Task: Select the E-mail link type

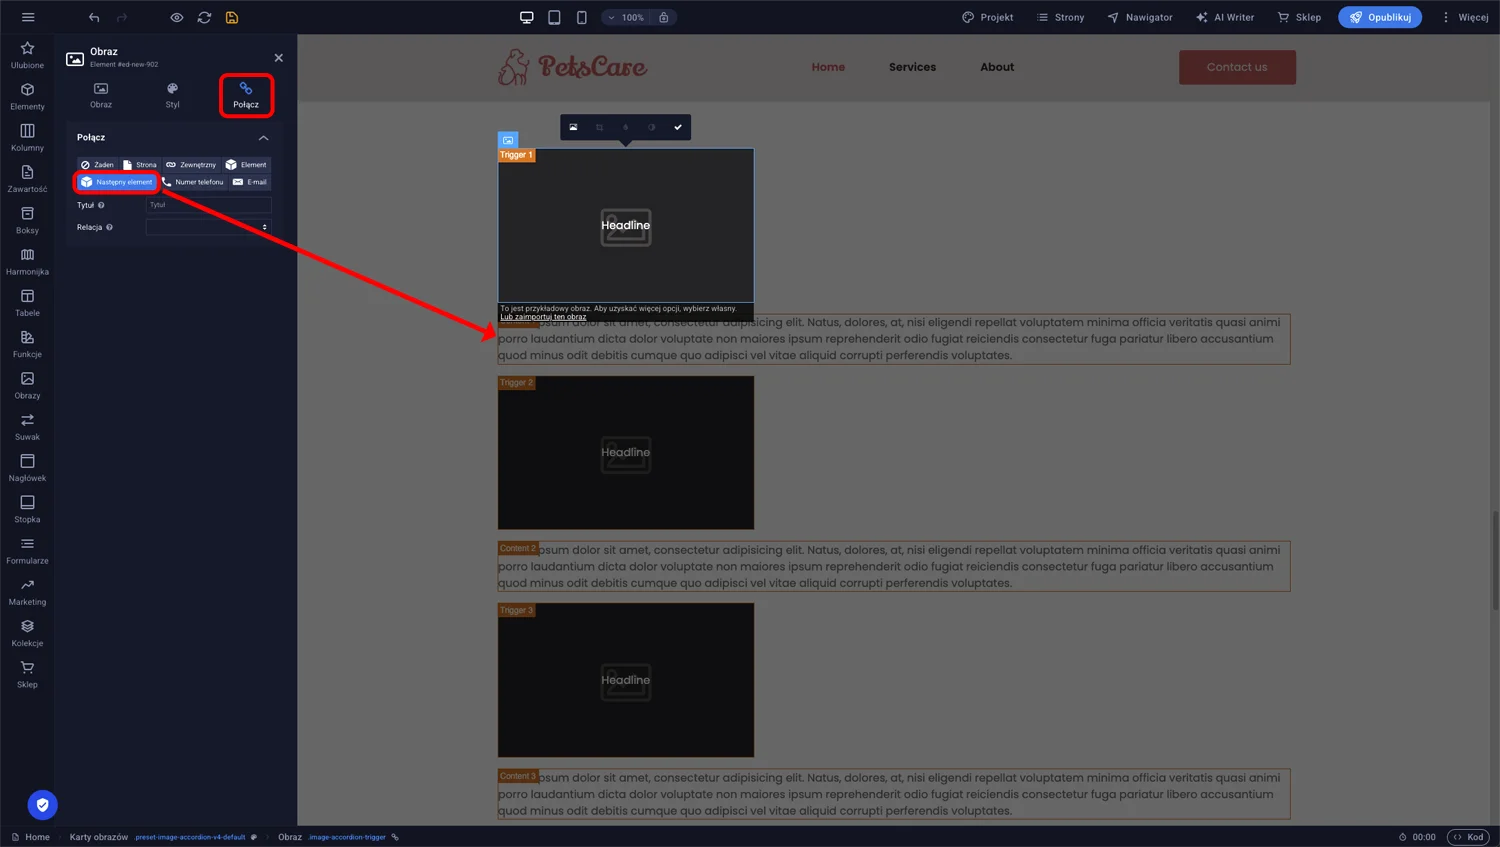Action: 250,182
